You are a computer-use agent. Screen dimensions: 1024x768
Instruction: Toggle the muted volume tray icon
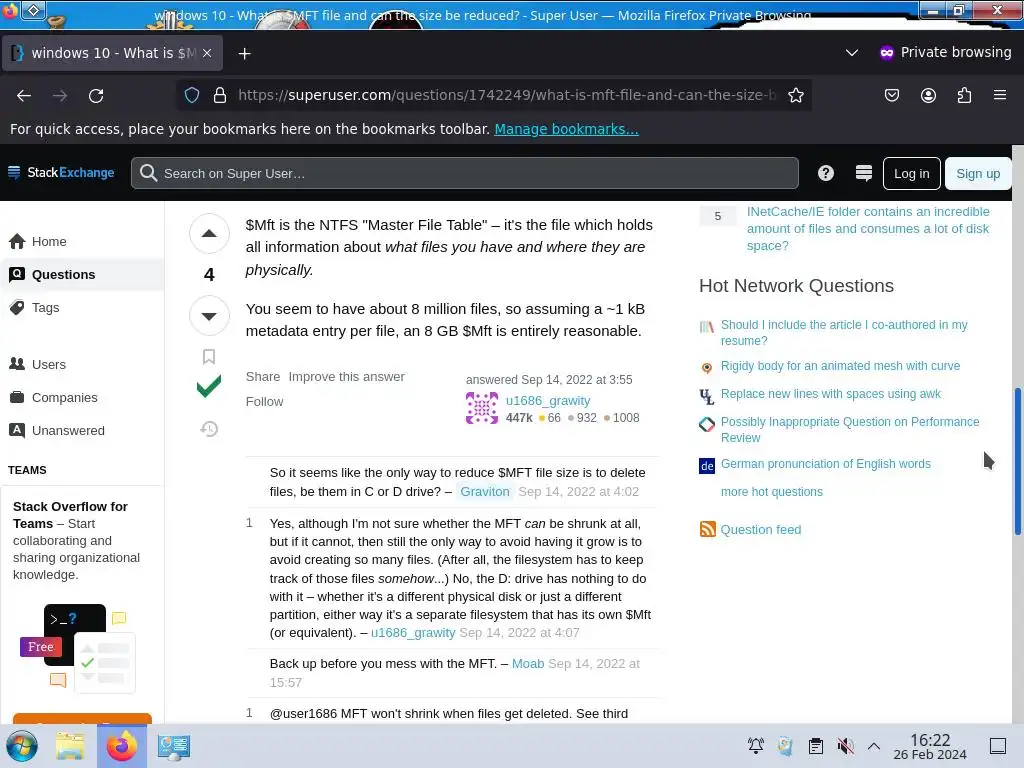pos(845,746)
